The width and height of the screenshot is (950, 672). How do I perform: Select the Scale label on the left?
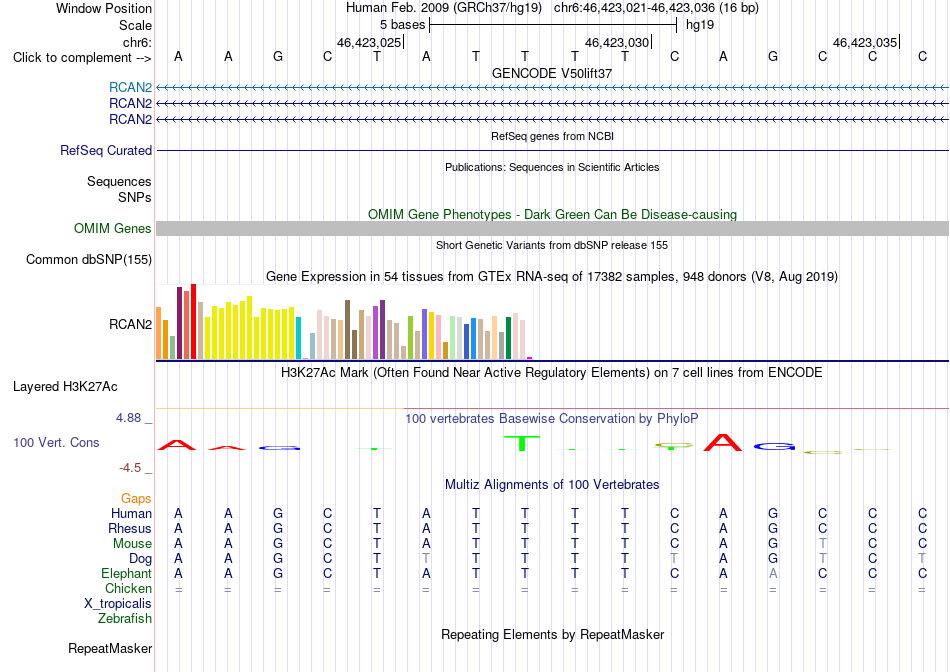pyautogui.click(x=135, y=25)
